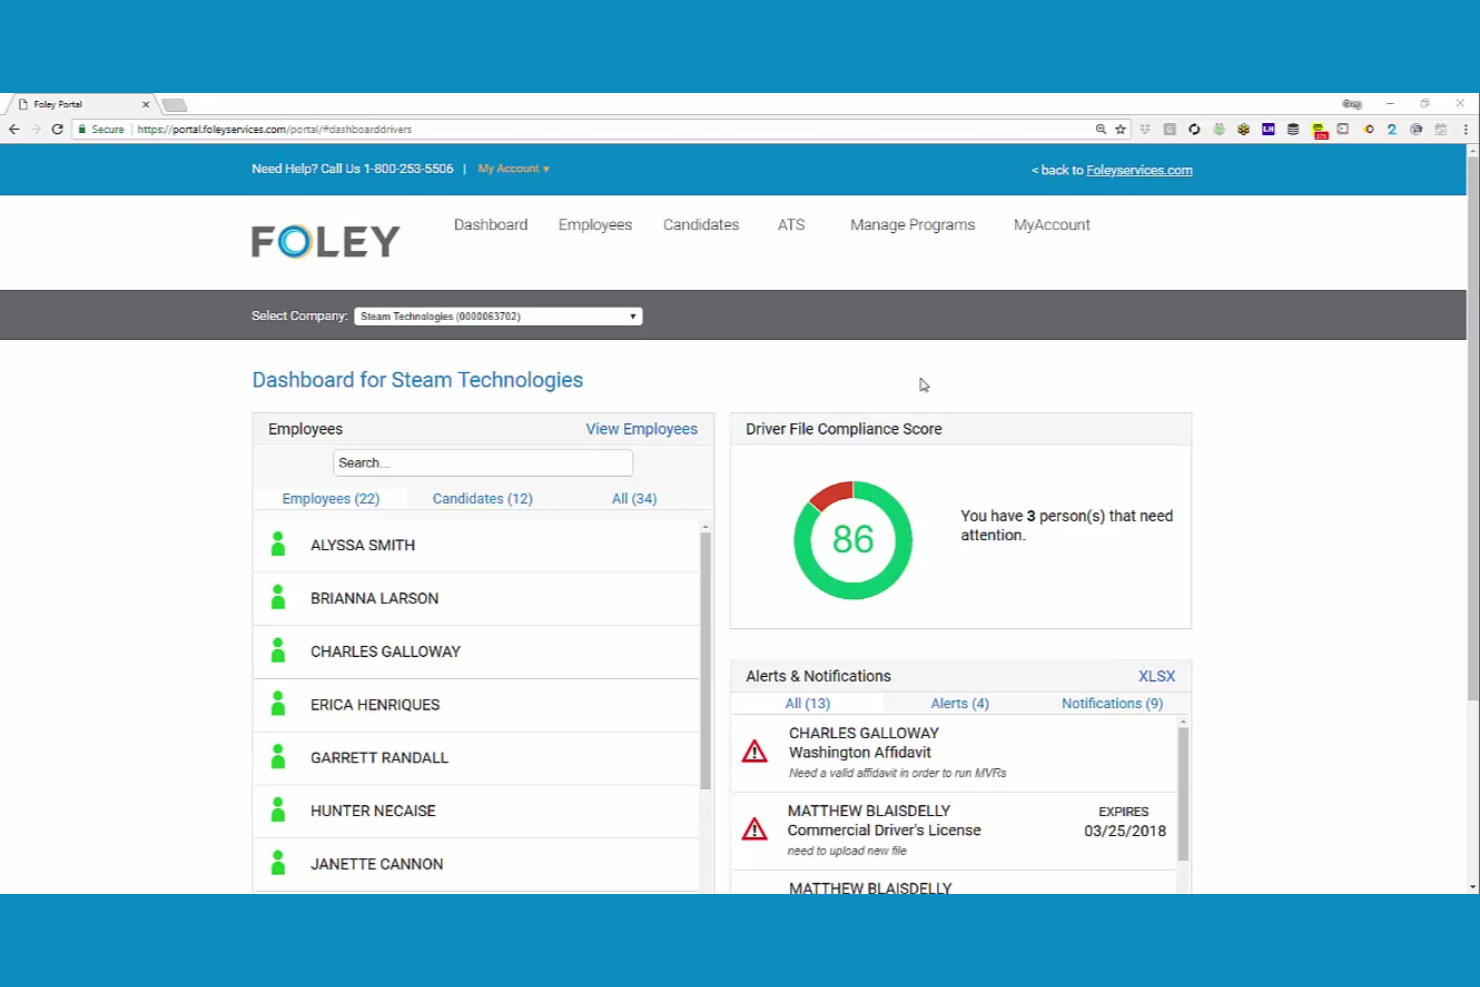Expand the My Account dropdown in top bar

click(x=513, y=169)
